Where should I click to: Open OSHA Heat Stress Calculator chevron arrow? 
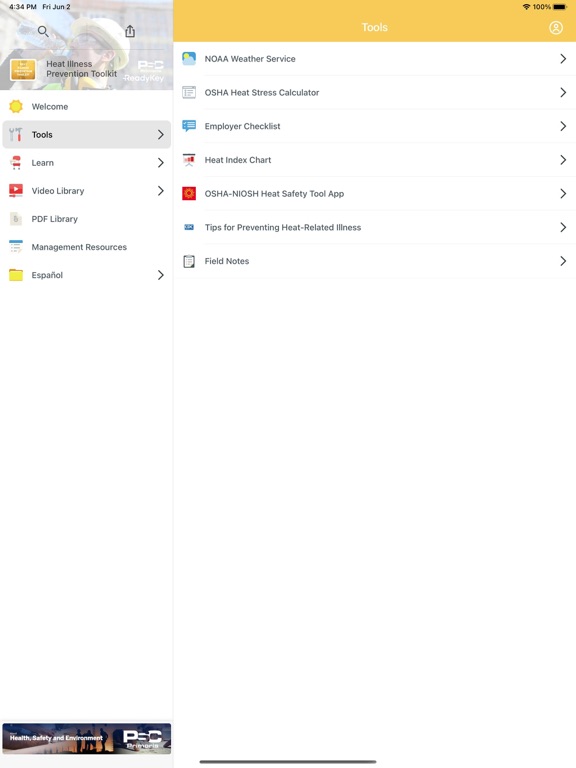tap(563, 92)
